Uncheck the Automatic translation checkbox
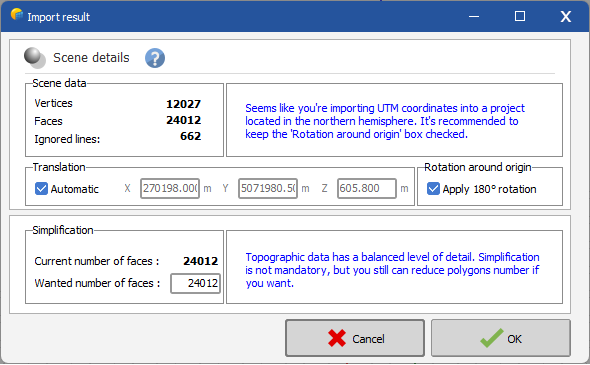This screenshot has width=590, height=365. [x=41, y=189]
